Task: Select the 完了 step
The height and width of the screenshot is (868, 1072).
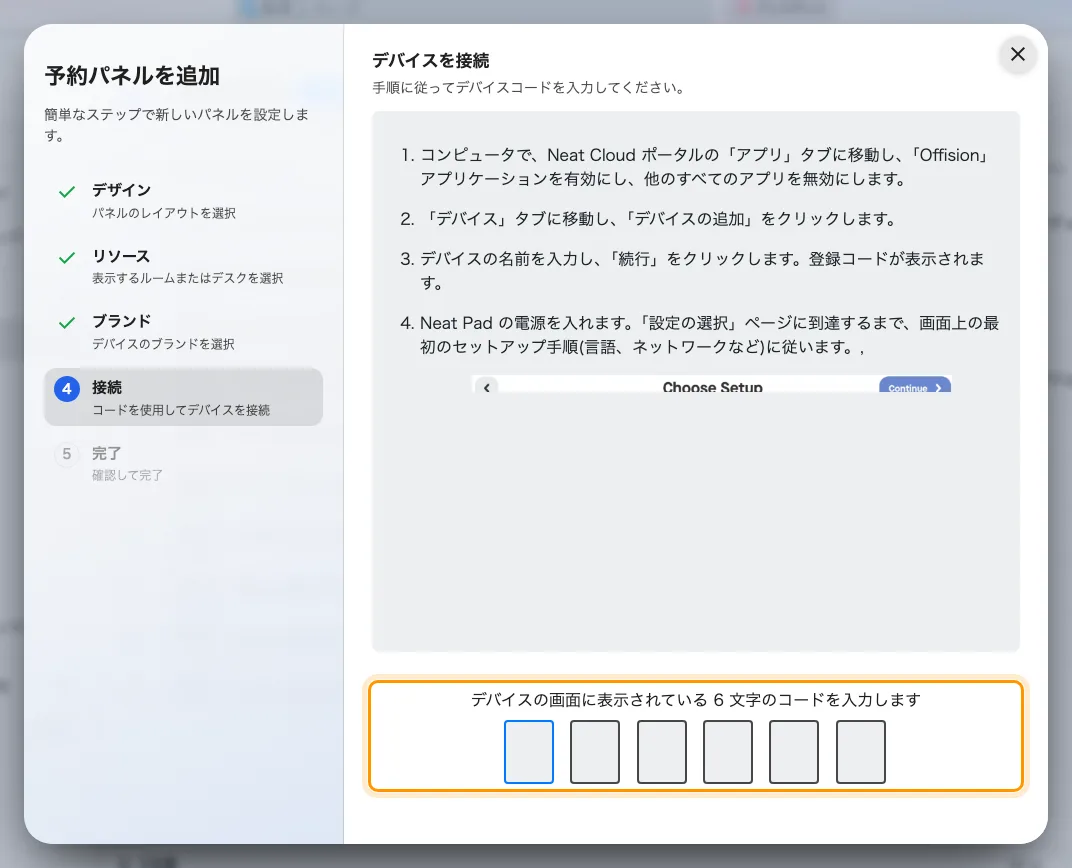Action: pos(183,463)
